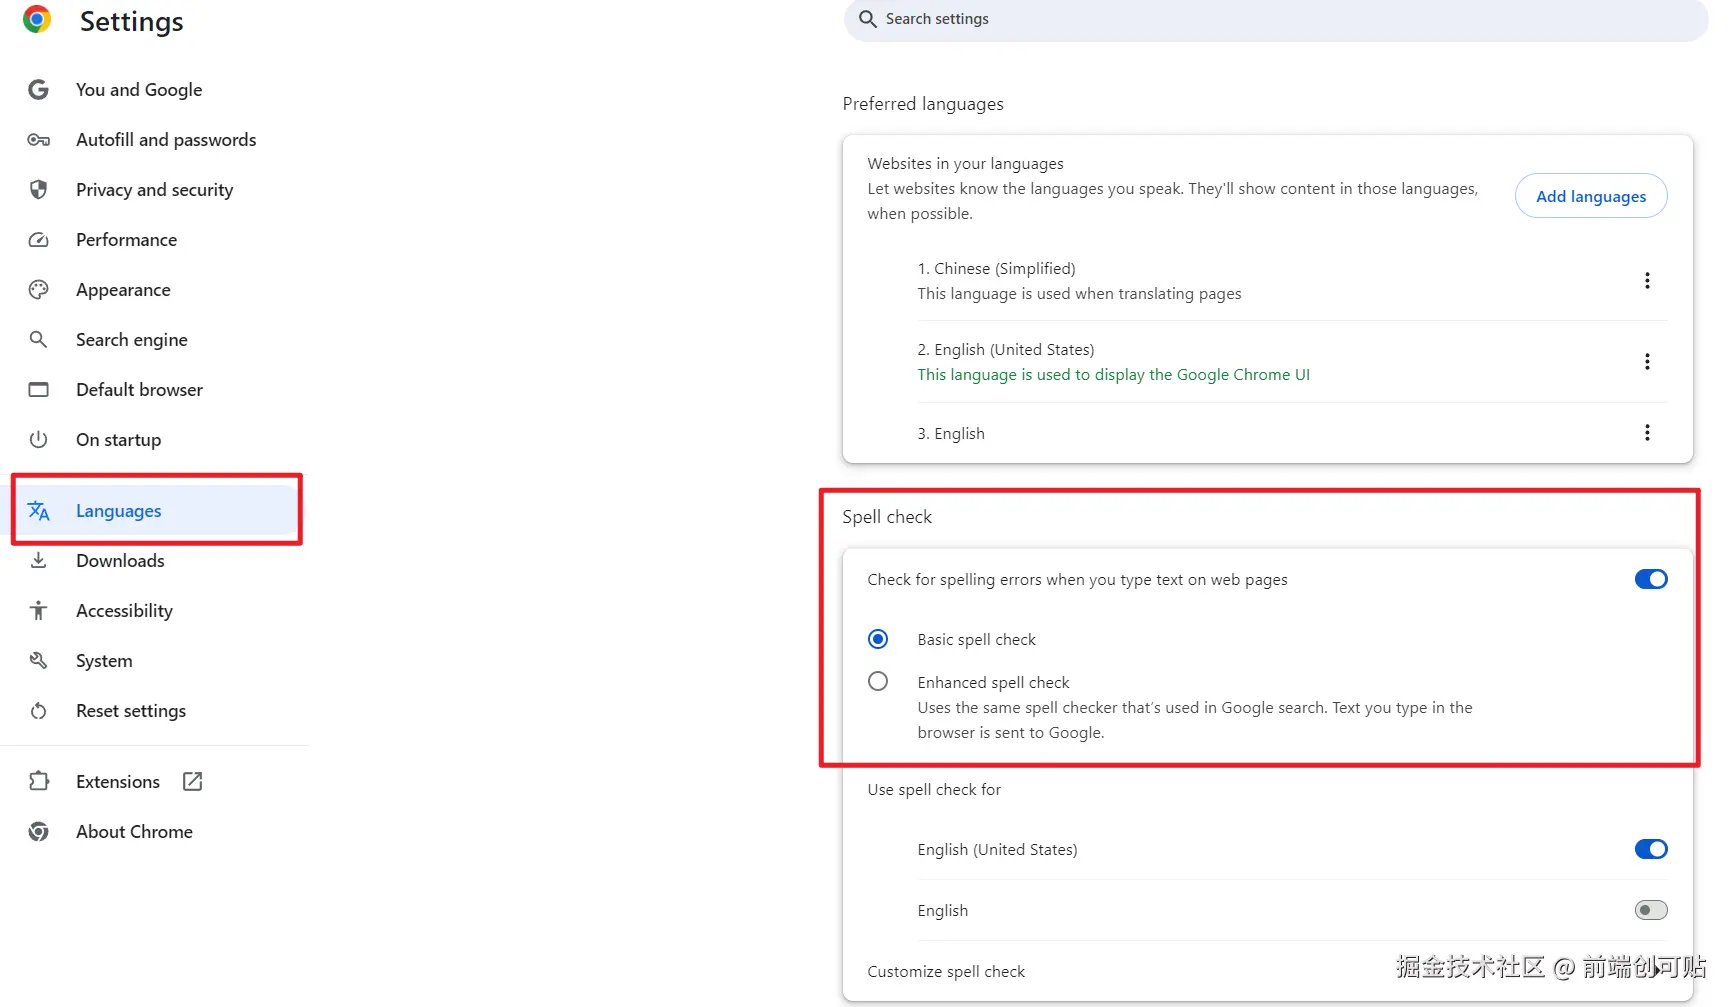Click the Chrome logo icon
1733x1007 pixels.
37,20
